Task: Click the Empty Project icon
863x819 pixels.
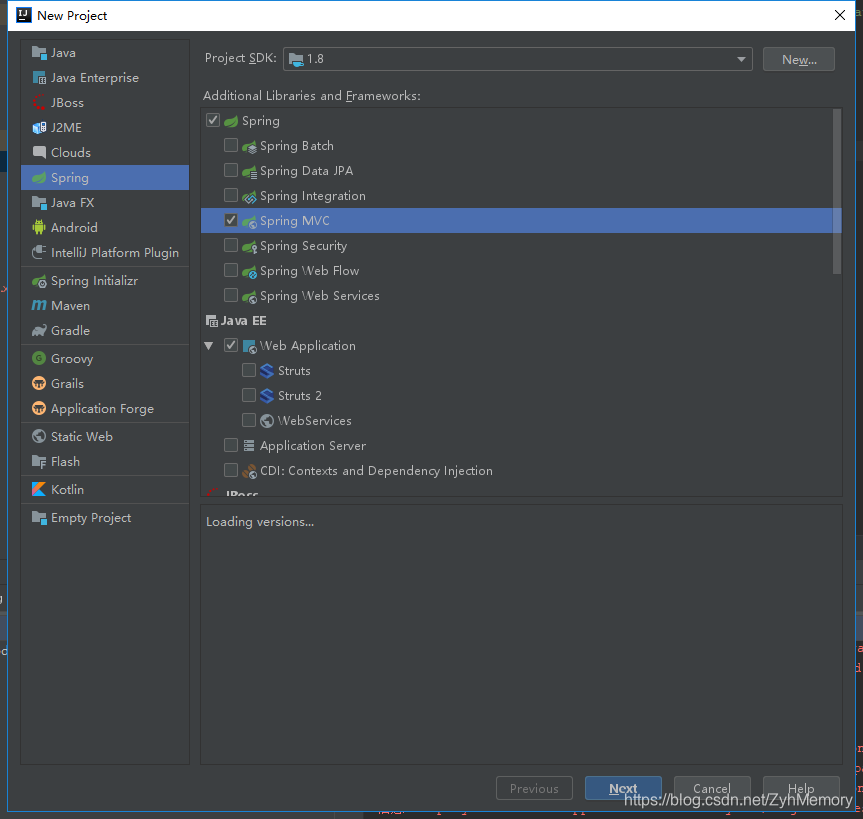Action: point(39,518)
